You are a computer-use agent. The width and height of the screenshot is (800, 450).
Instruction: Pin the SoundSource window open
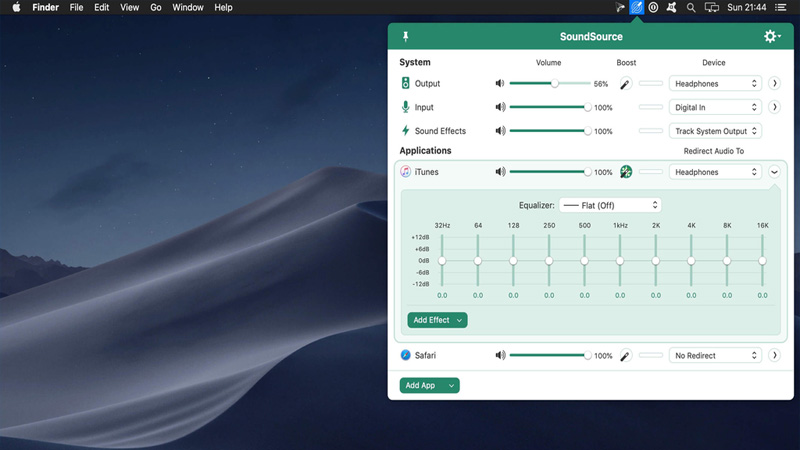406,36
